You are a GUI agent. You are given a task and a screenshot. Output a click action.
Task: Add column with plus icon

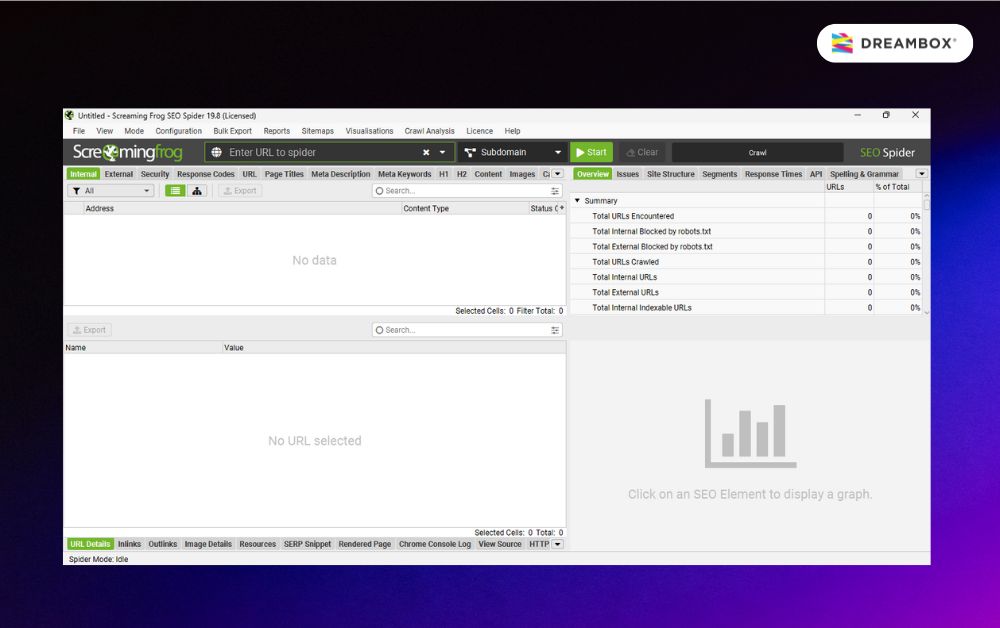tap(562, 208)
